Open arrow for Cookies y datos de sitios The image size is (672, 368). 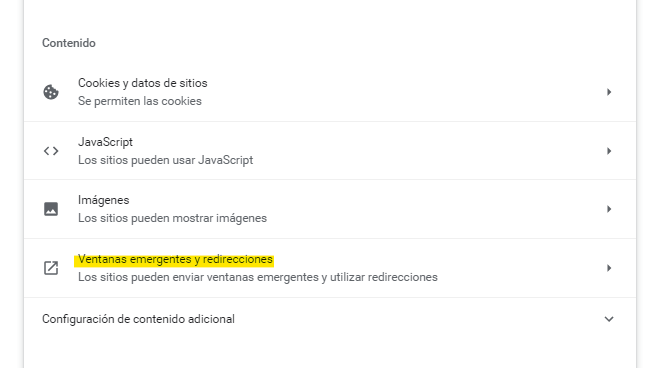pos(609,92)
